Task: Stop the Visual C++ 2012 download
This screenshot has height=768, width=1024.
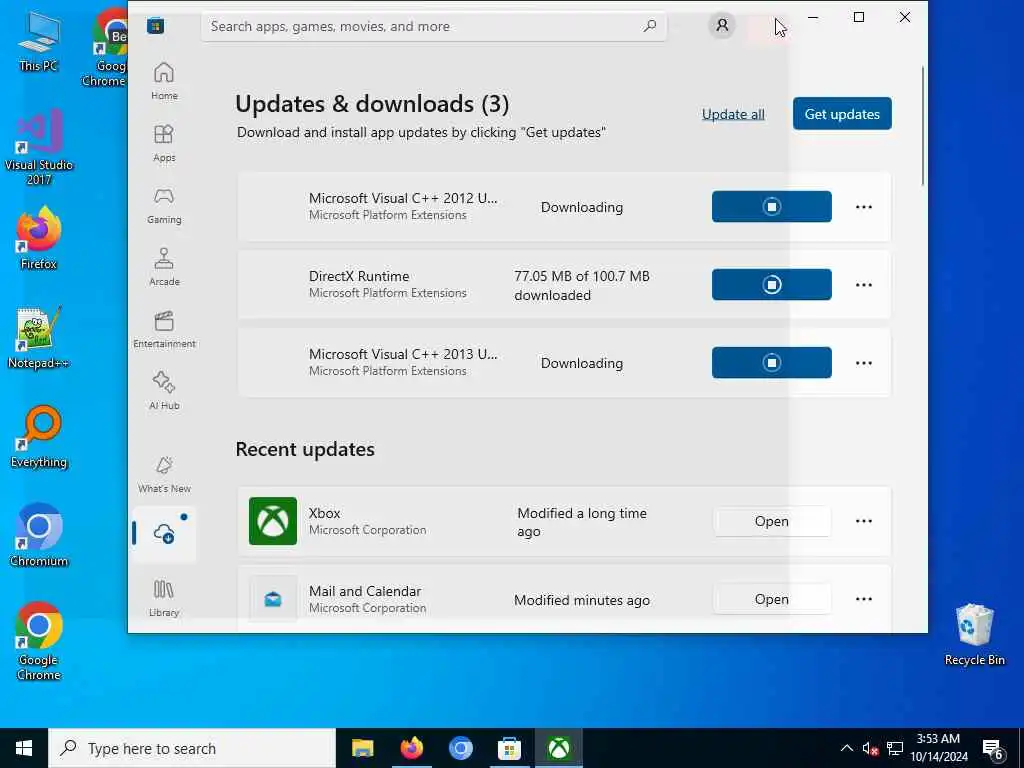Action: (771, 206)
